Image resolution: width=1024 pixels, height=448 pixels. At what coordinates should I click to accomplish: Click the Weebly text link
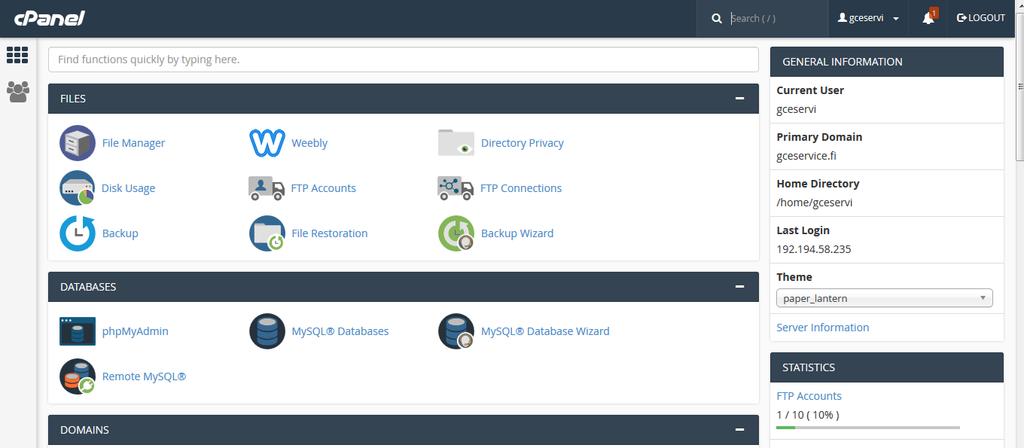coord(310,143)
